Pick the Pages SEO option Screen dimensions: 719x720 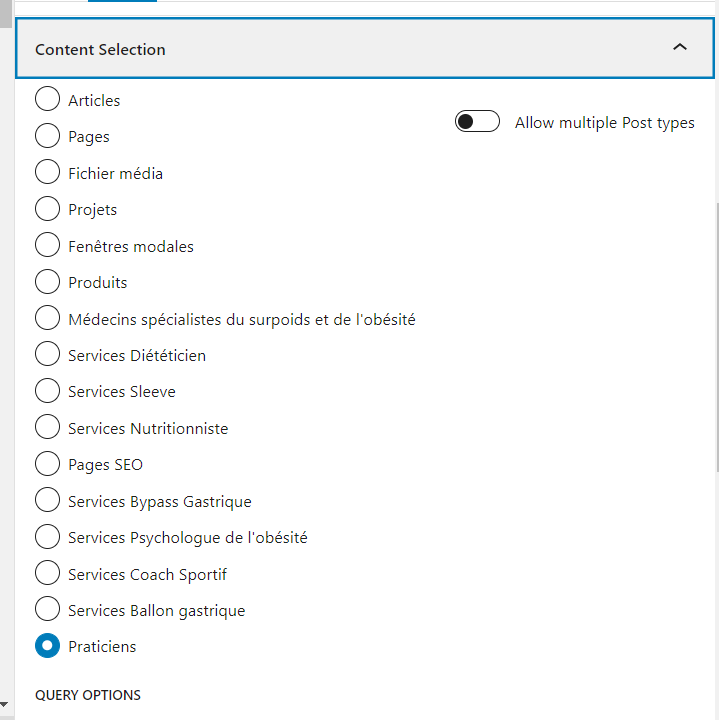pos(47,464)
